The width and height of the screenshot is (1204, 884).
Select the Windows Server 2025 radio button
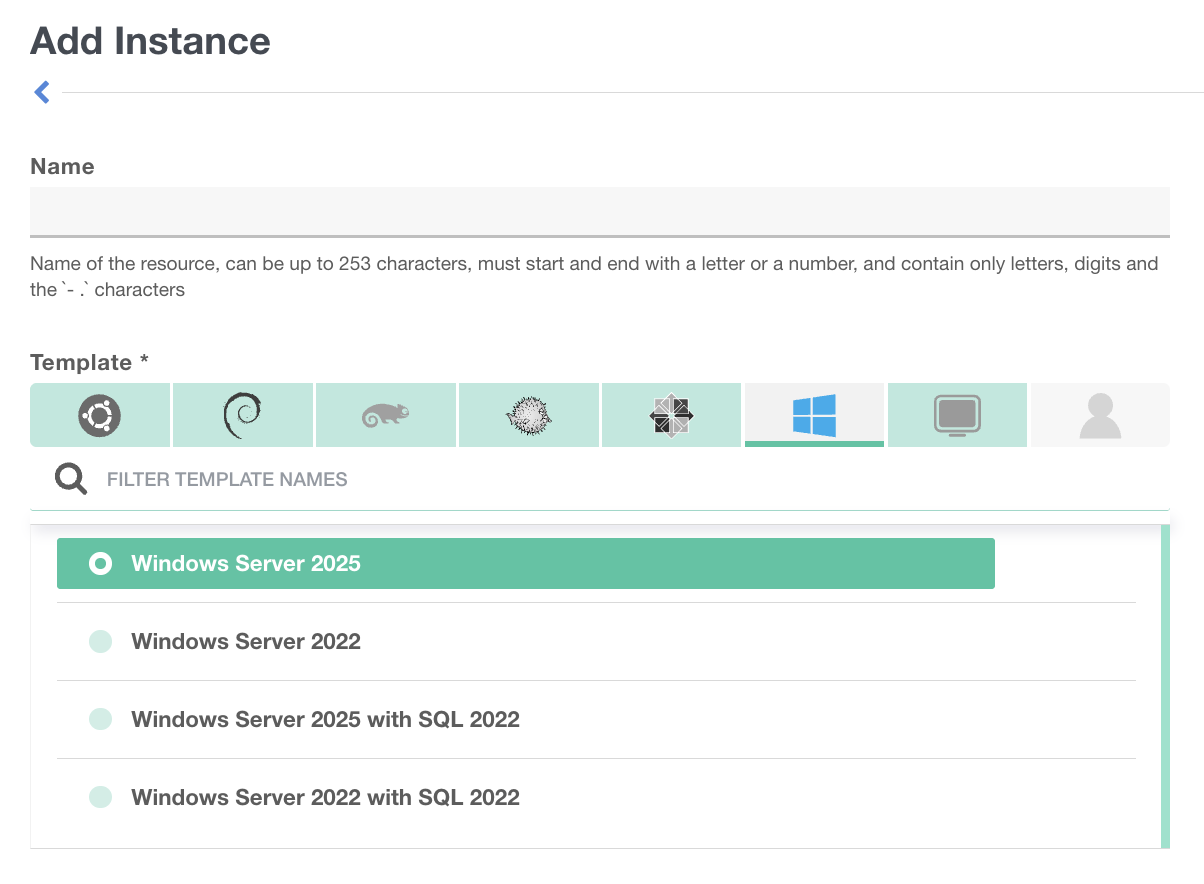(x=100, y=564)
